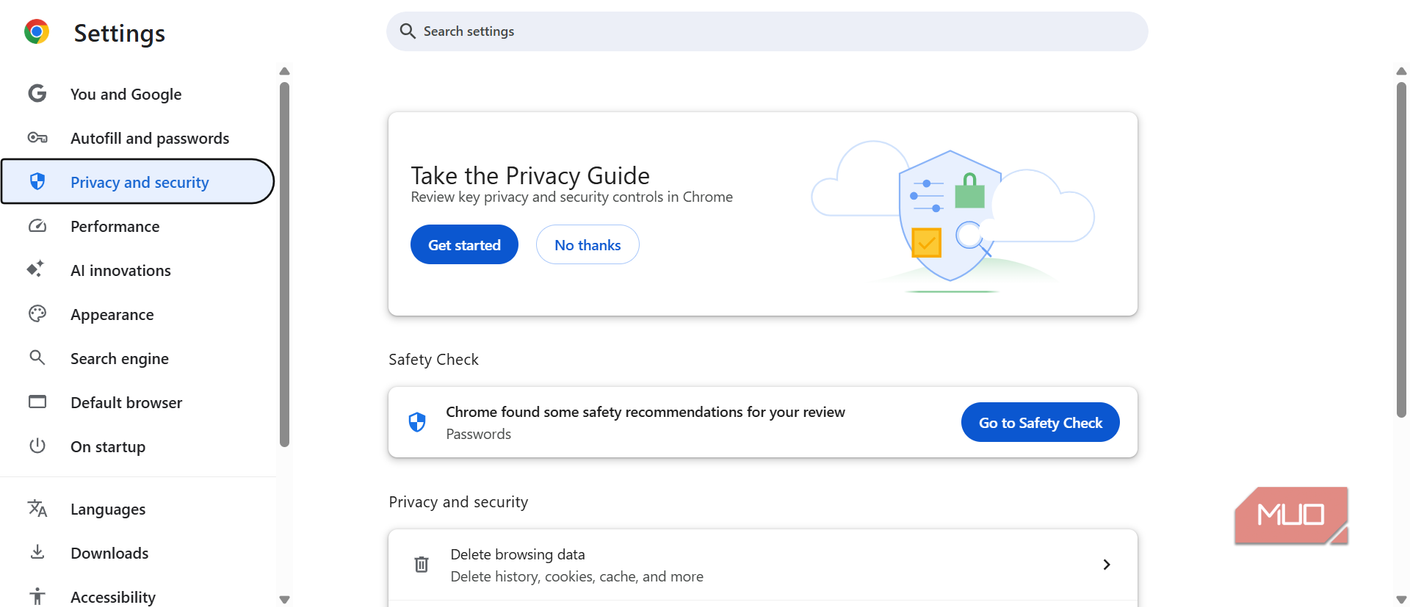
Task: Click the sidebar scrollbar thumb
Action: tap(284, 264)
